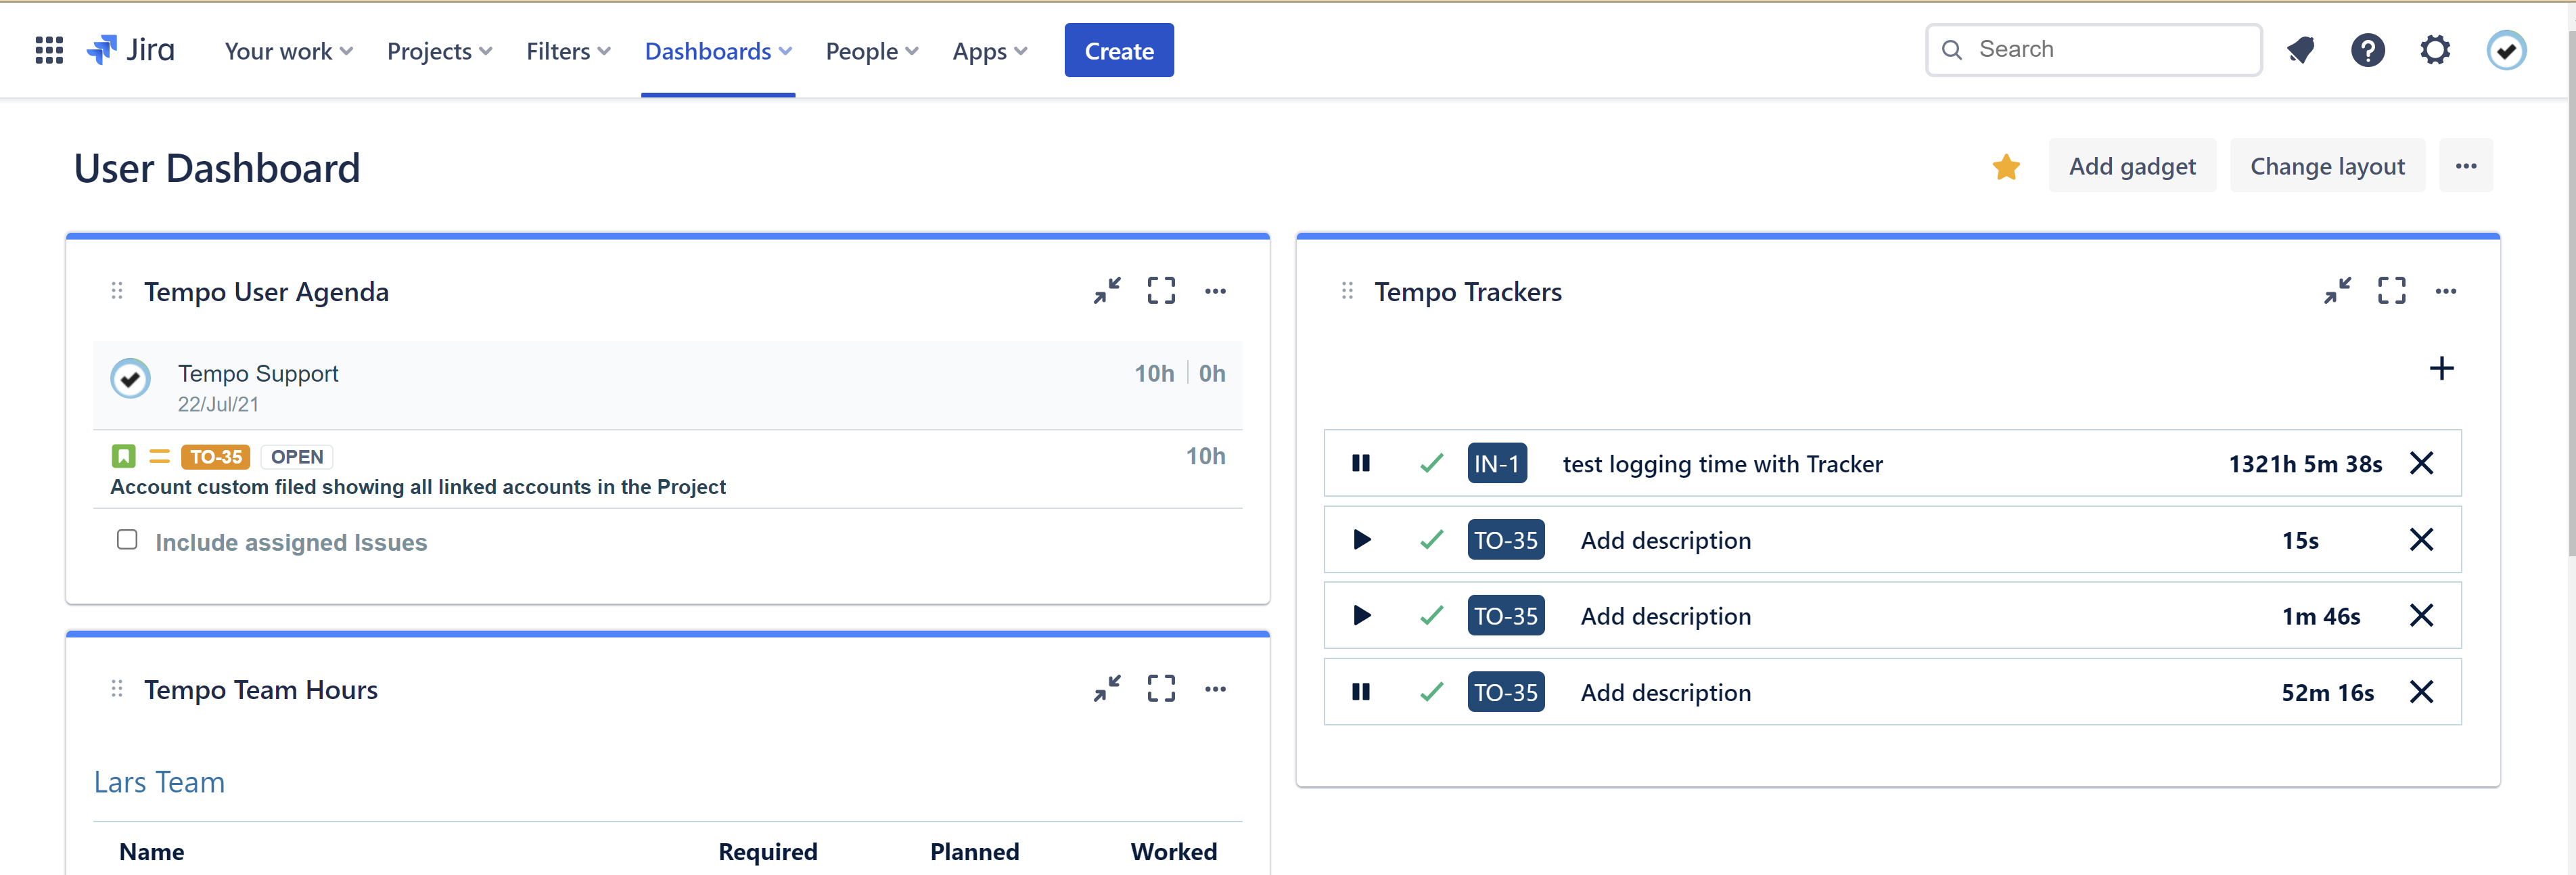This screenshot has width=2576, height=875.
Task: Pause the IN-1 tracker timer
Action: pyautogui.click(x=1361, y=463)
